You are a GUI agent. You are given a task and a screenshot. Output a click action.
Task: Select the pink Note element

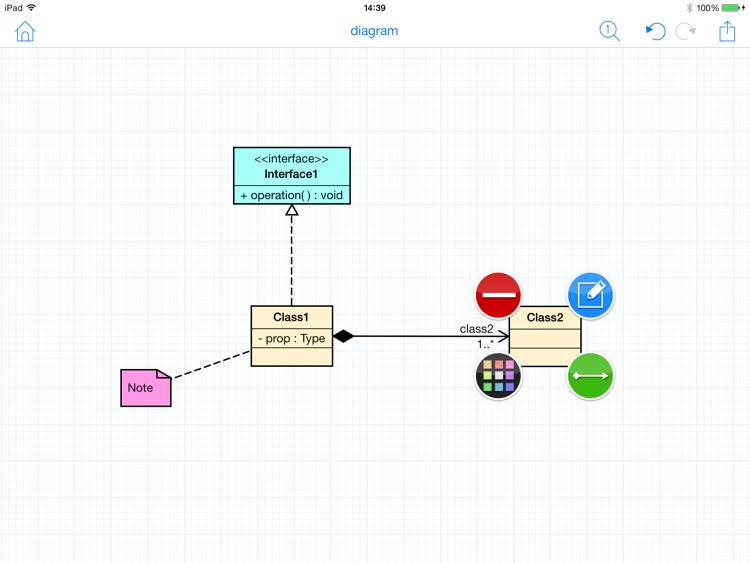click(146, 388)
